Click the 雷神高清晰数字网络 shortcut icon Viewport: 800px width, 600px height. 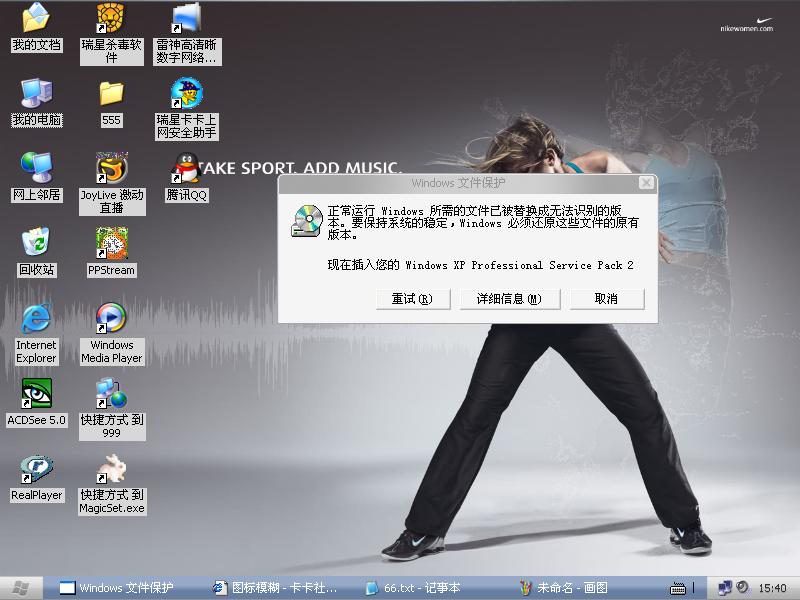click(186, 18)
